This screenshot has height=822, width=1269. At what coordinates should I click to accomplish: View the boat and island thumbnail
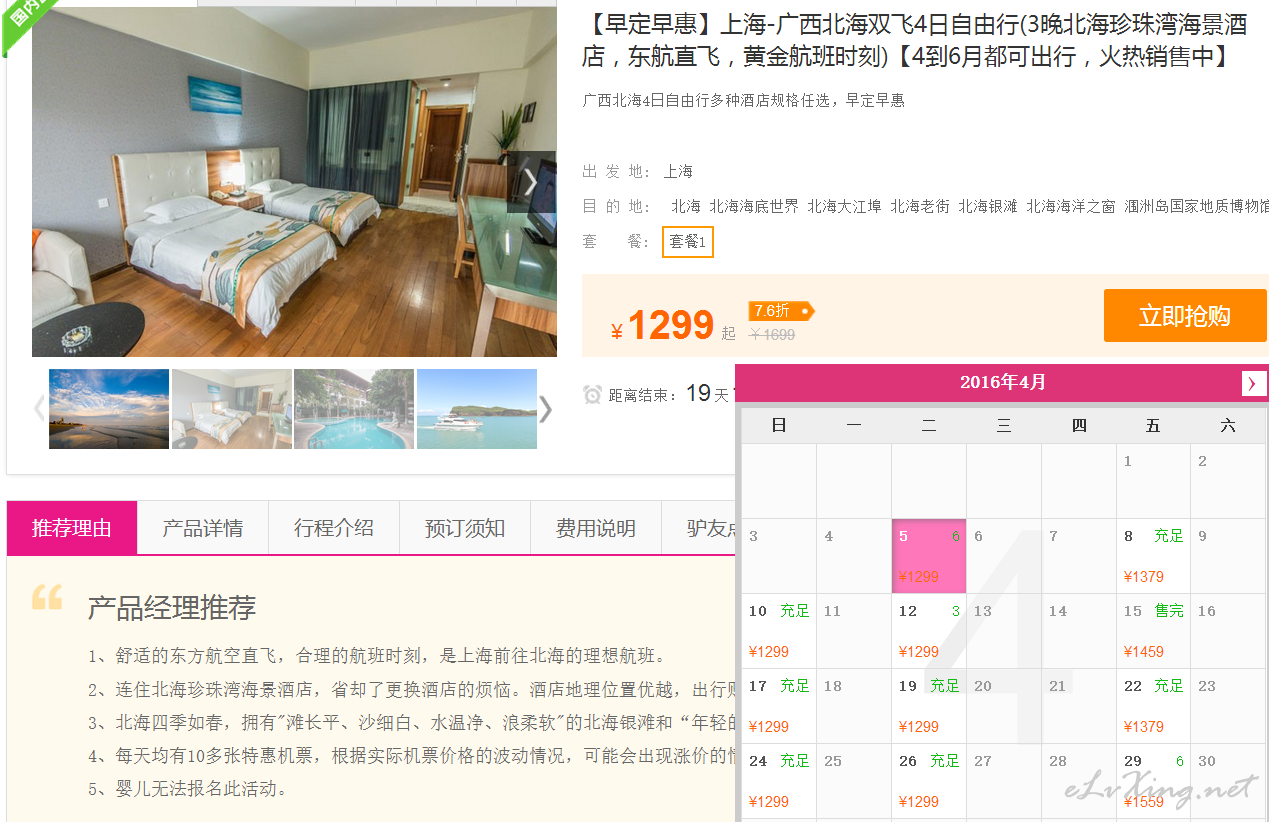[x=477, y=409]
